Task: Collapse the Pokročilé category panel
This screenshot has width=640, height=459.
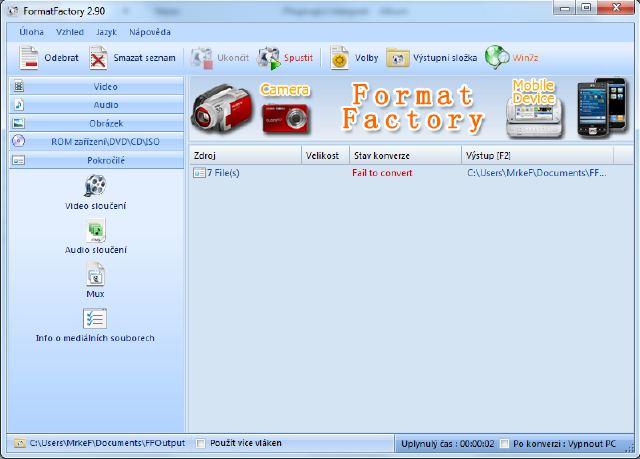Action: click(x=97, y=160)
